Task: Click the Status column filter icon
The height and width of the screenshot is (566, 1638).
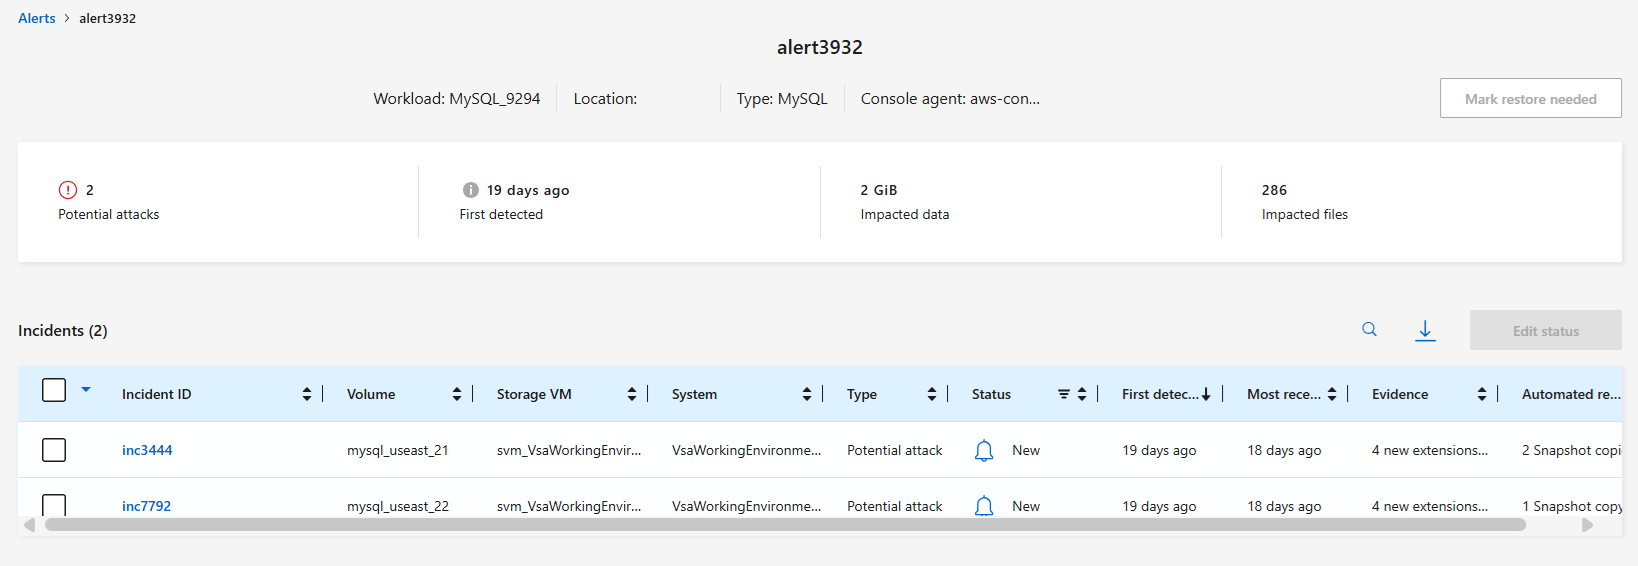Action: (x=1064, y=394)
